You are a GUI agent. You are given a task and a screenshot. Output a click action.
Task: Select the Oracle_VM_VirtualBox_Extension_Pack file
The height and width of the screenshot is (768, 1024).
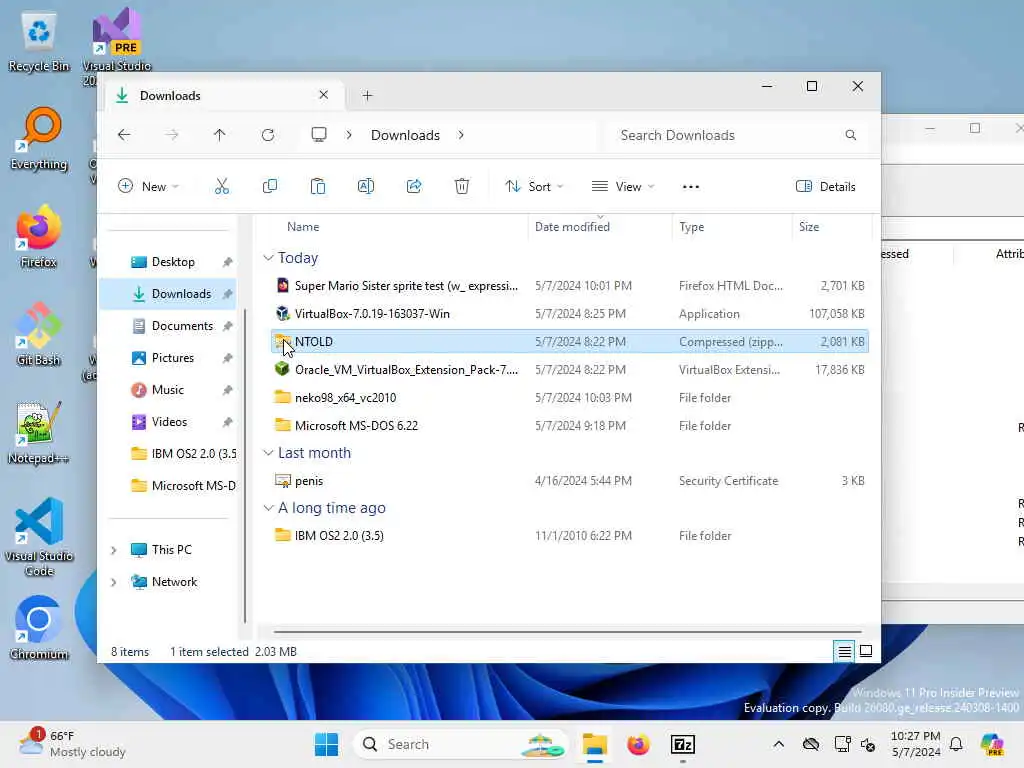pyautogui.click(x=569, y=370)
